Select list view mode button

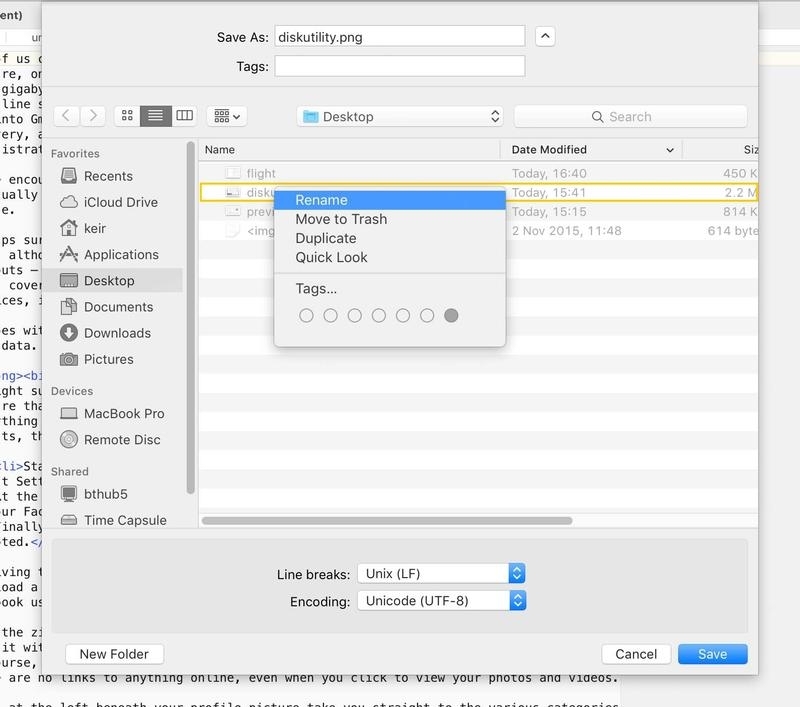[156, 116]
